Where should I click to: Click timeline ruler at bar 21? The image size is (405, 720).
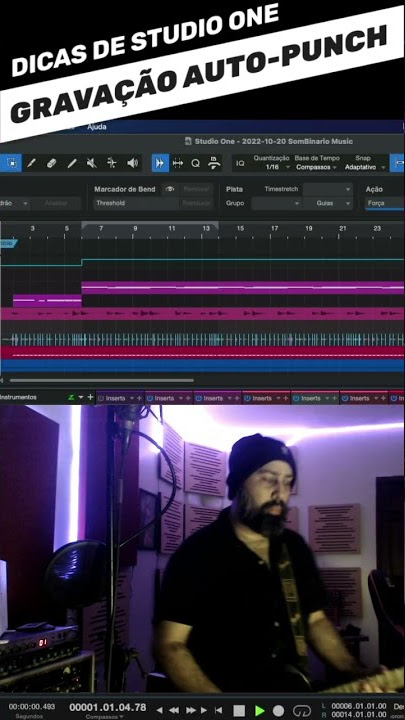tap(343, 228)
